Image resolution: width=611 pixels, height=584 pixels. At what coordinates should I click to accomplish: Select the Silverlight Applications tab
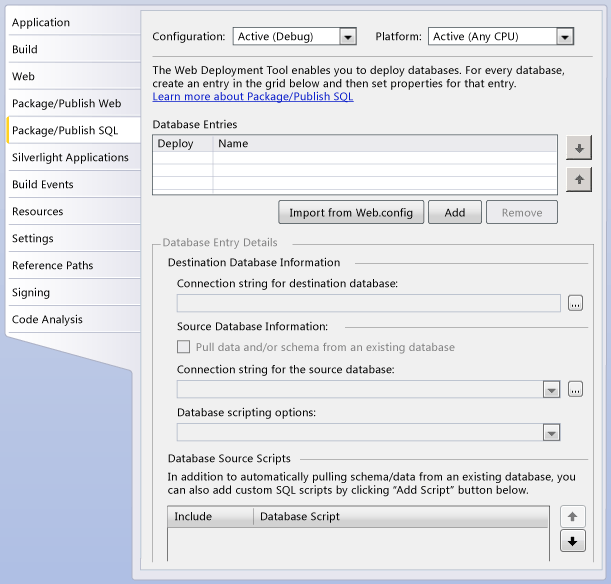(70, 157)
